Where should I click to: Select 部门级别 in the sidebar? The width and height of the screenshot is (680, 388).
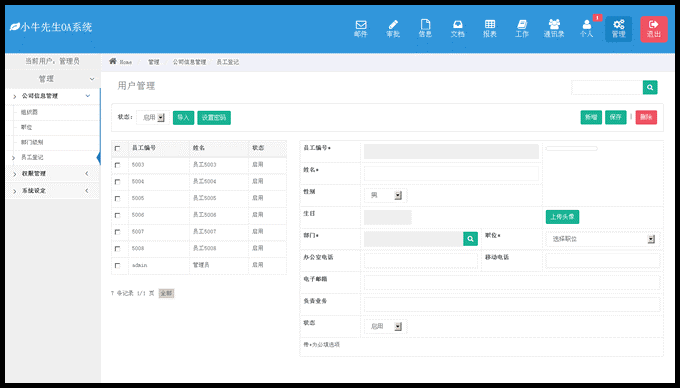pos(32,142)
